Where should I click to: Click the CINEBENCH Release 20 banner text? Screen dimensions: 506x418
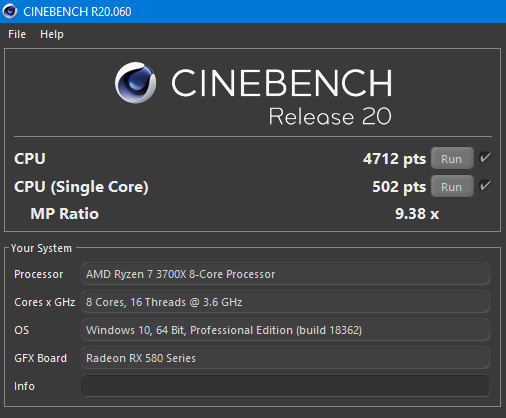coord(282,97)
